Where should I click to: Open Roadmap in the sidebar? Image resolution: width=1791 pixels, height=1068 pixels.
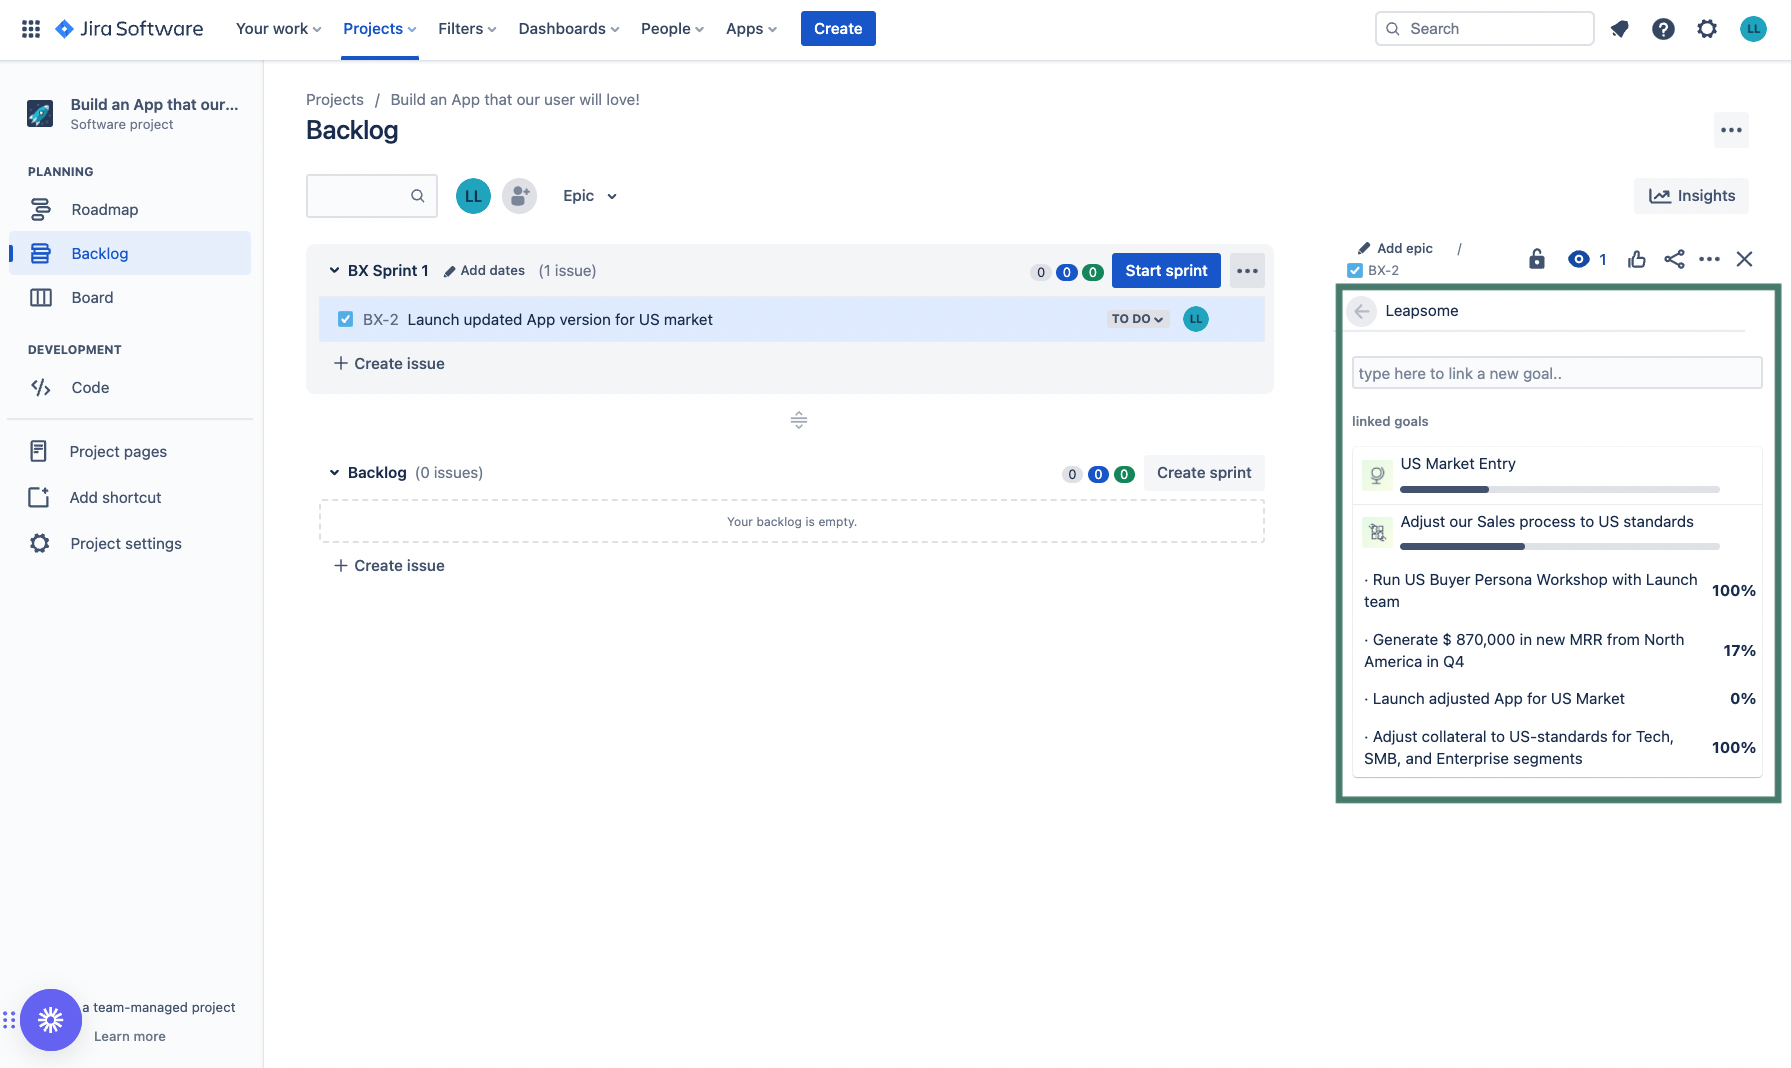point(130,209)
